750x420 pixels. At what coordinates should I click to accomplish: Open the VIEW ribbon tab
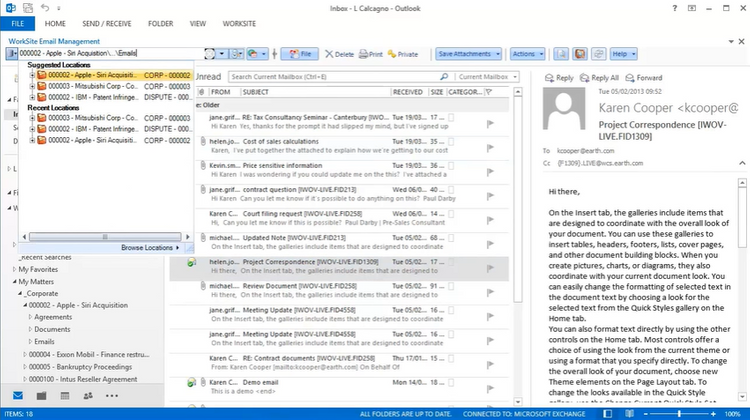(198, 23)
